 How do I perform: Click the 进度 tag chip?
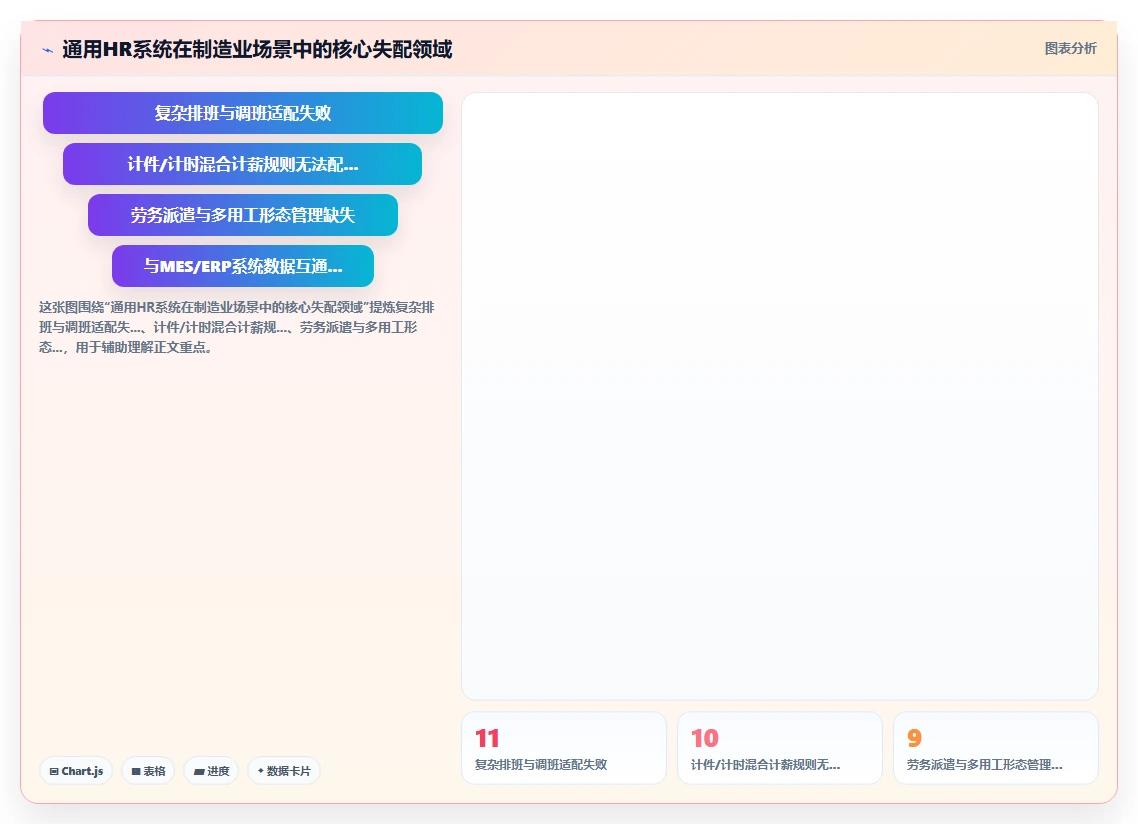point(211,771)
